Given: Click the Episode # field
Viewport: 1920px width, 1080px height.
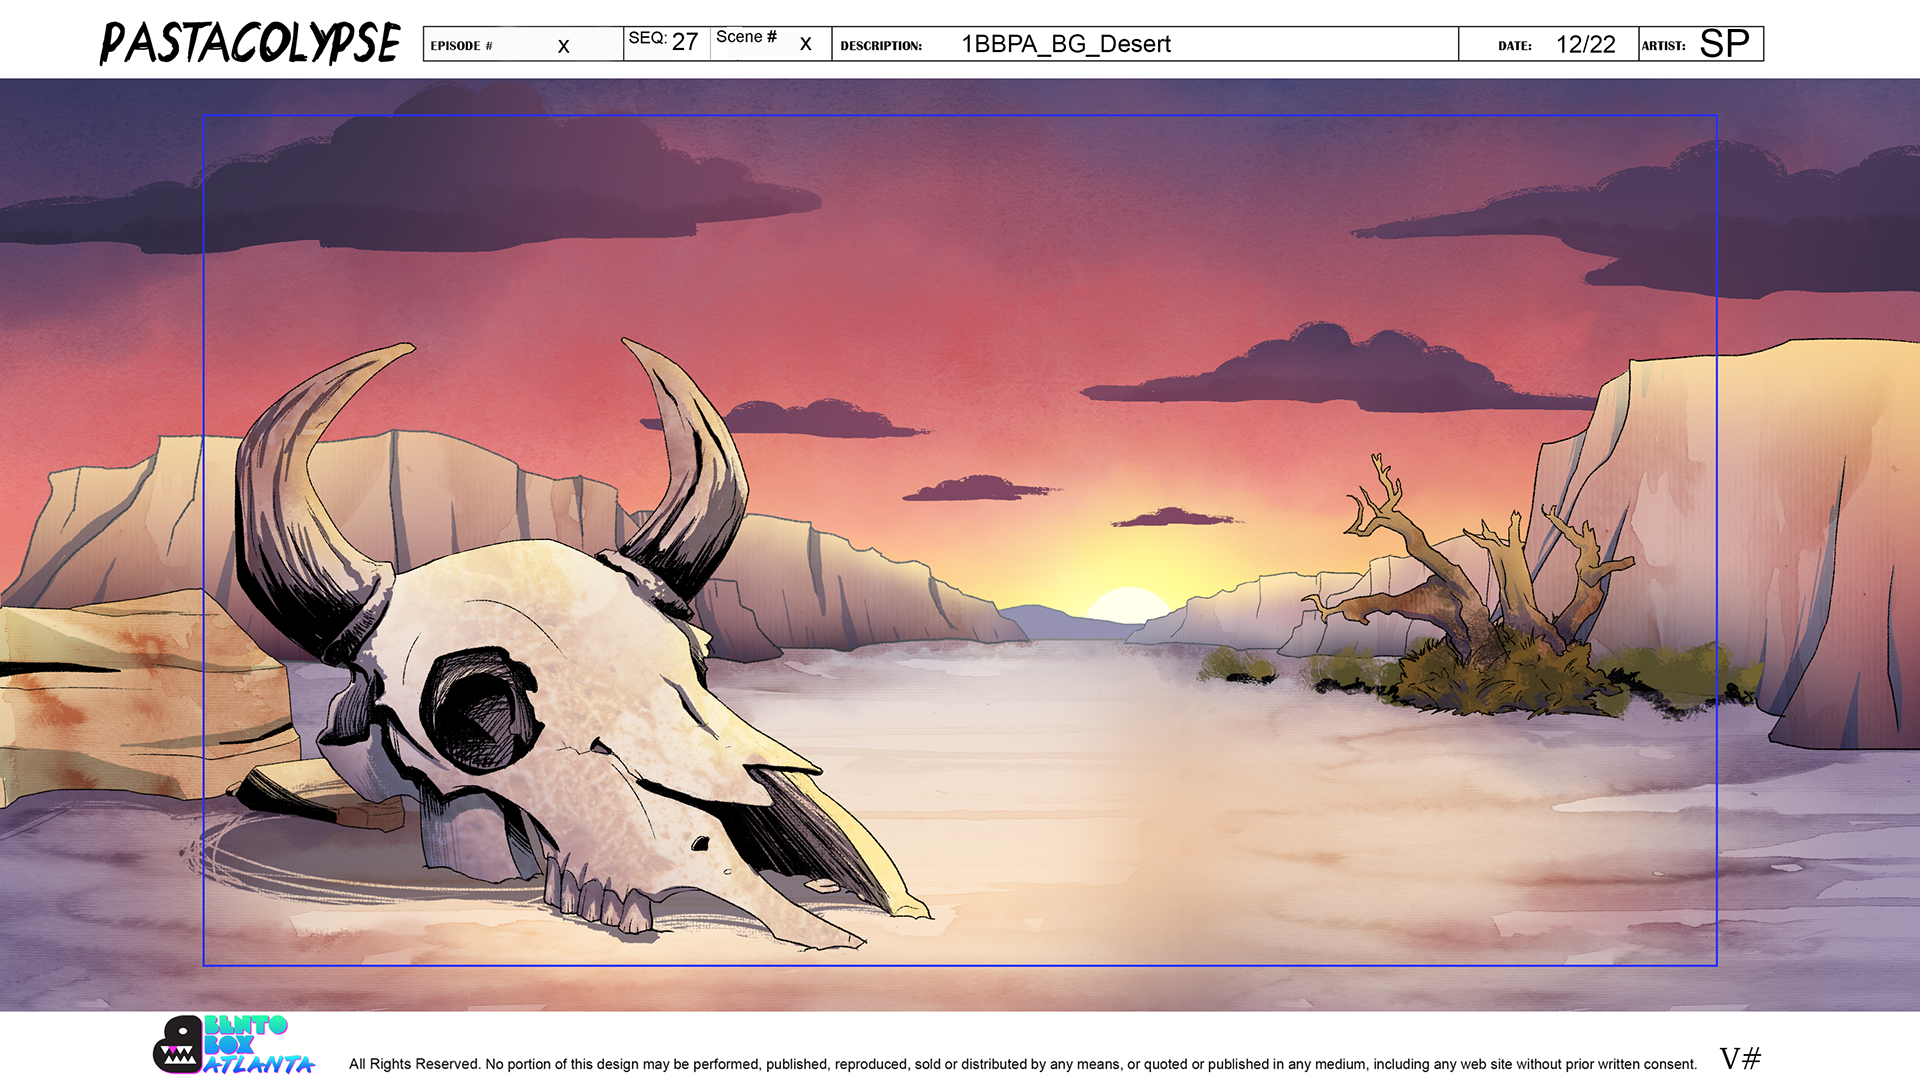Looking at the screenshot, I should (522, 45).
